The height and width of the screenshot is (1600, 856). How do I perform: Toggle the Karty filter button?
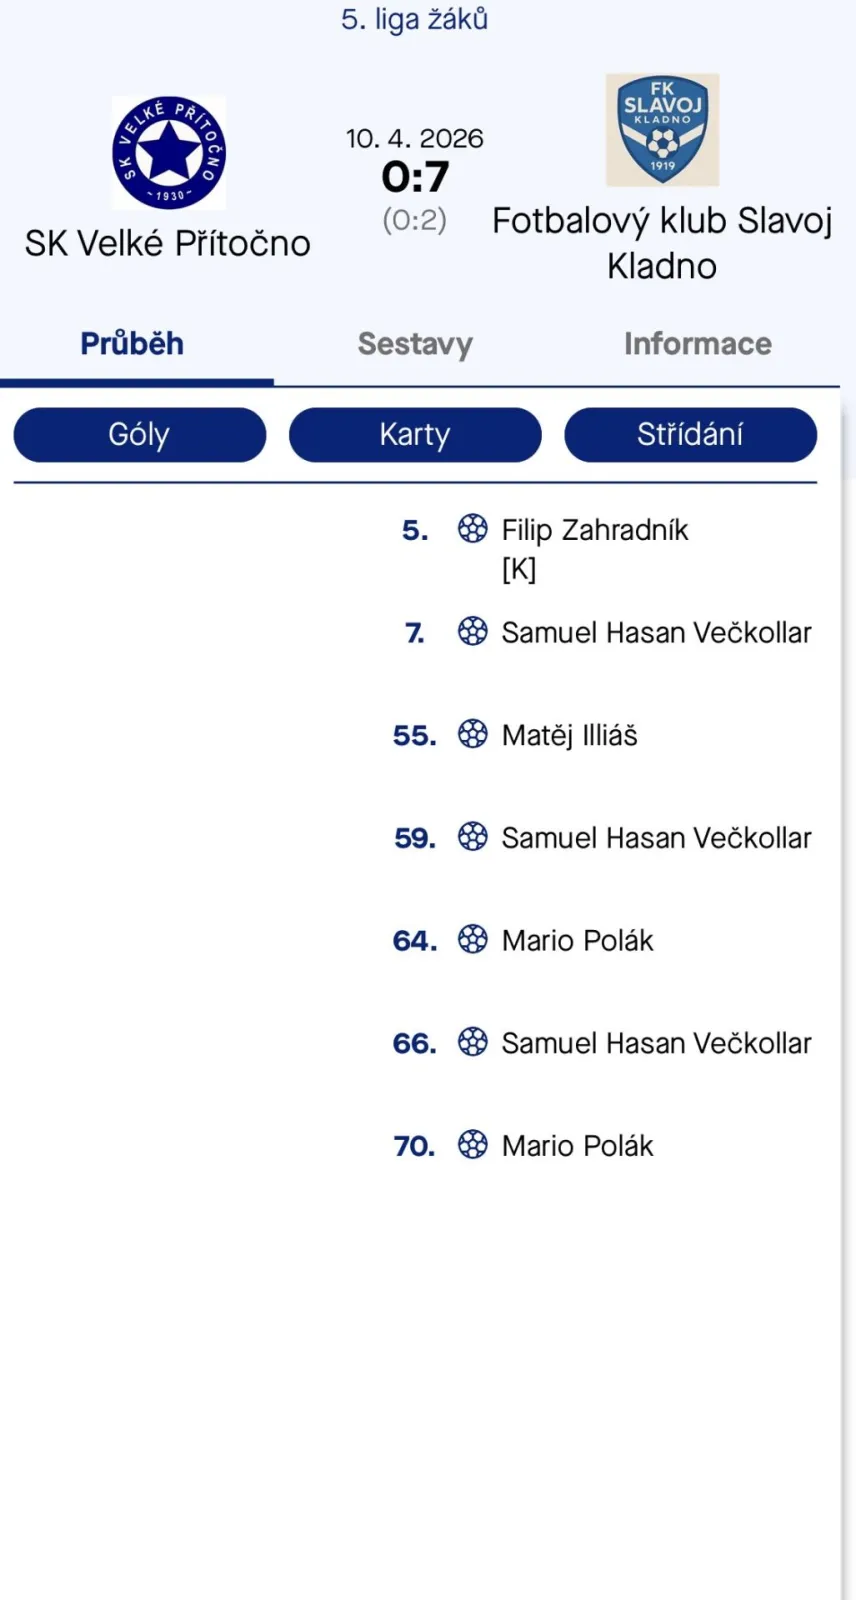click(x=415, y=435)
